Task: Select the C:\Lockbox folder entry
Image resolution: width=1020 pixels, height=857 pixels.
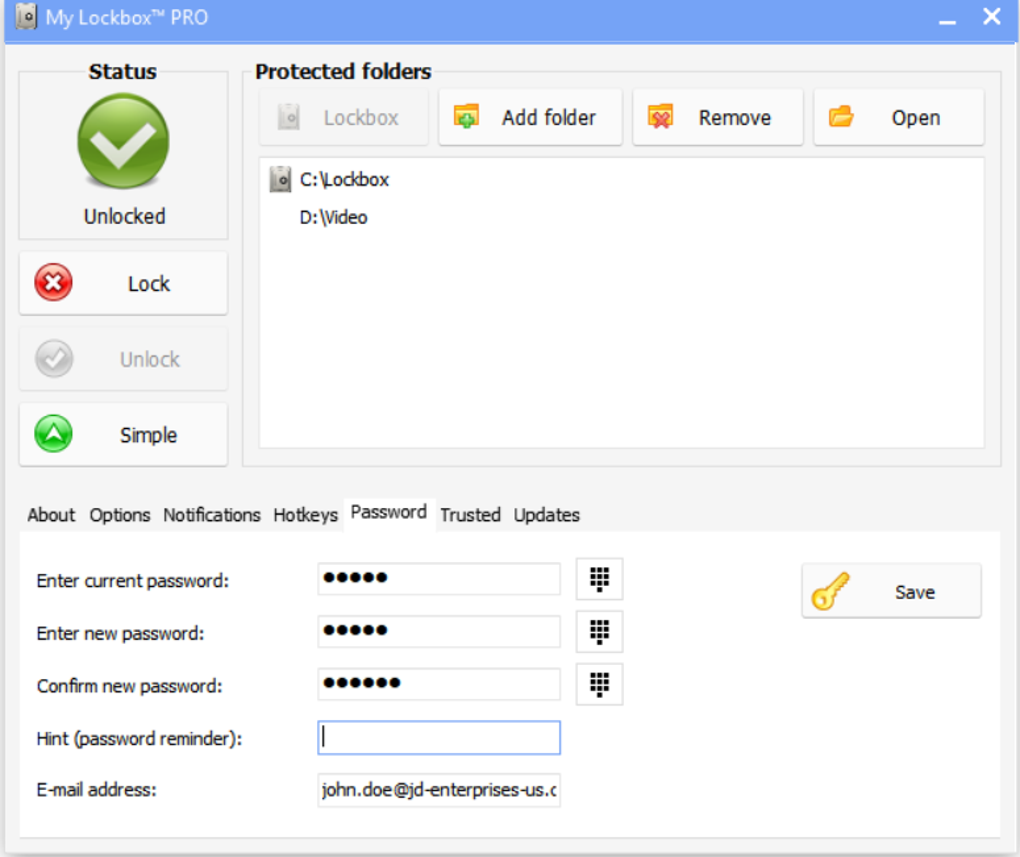Action: (x=344, y=180)
